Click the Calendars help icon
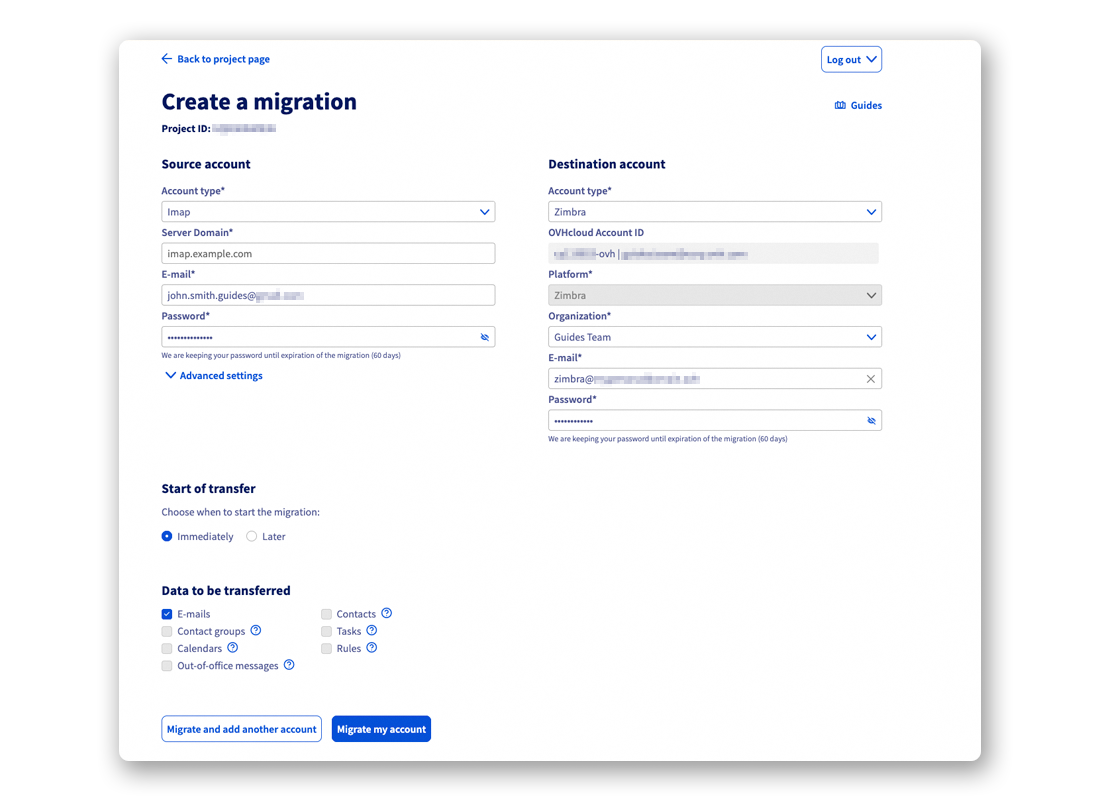 (233, 648)
